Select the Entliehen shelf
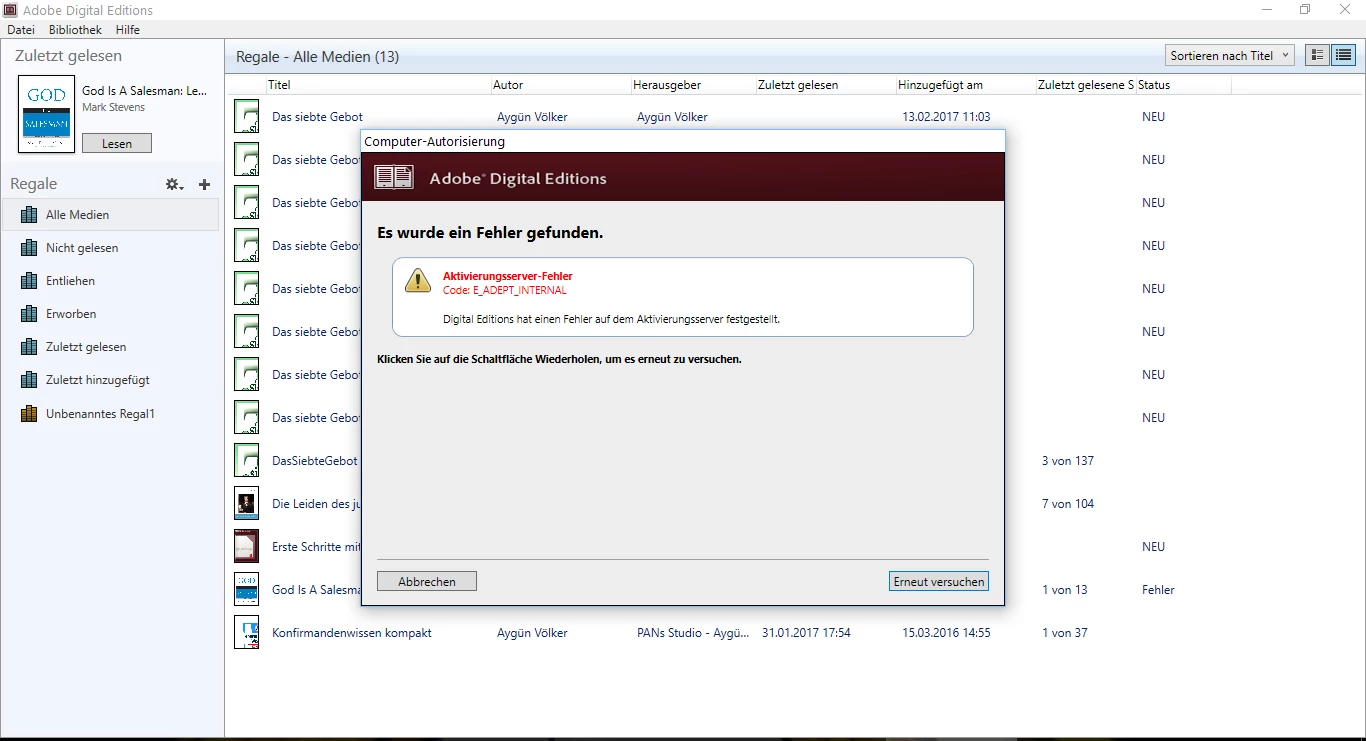 point(111,281)
